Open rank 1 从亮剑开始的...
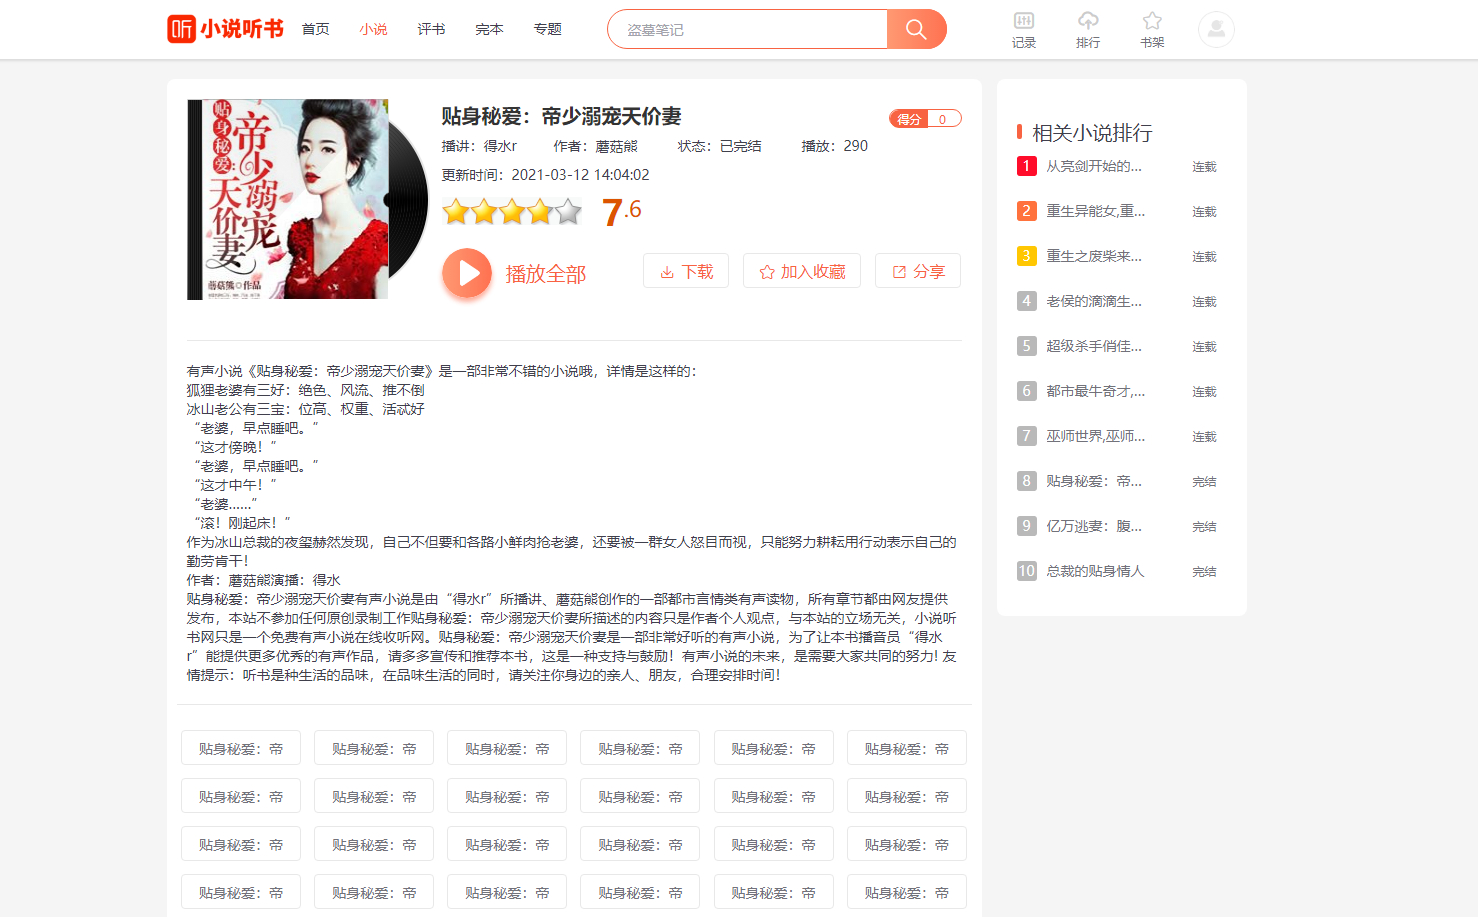 pos(1094,166)
